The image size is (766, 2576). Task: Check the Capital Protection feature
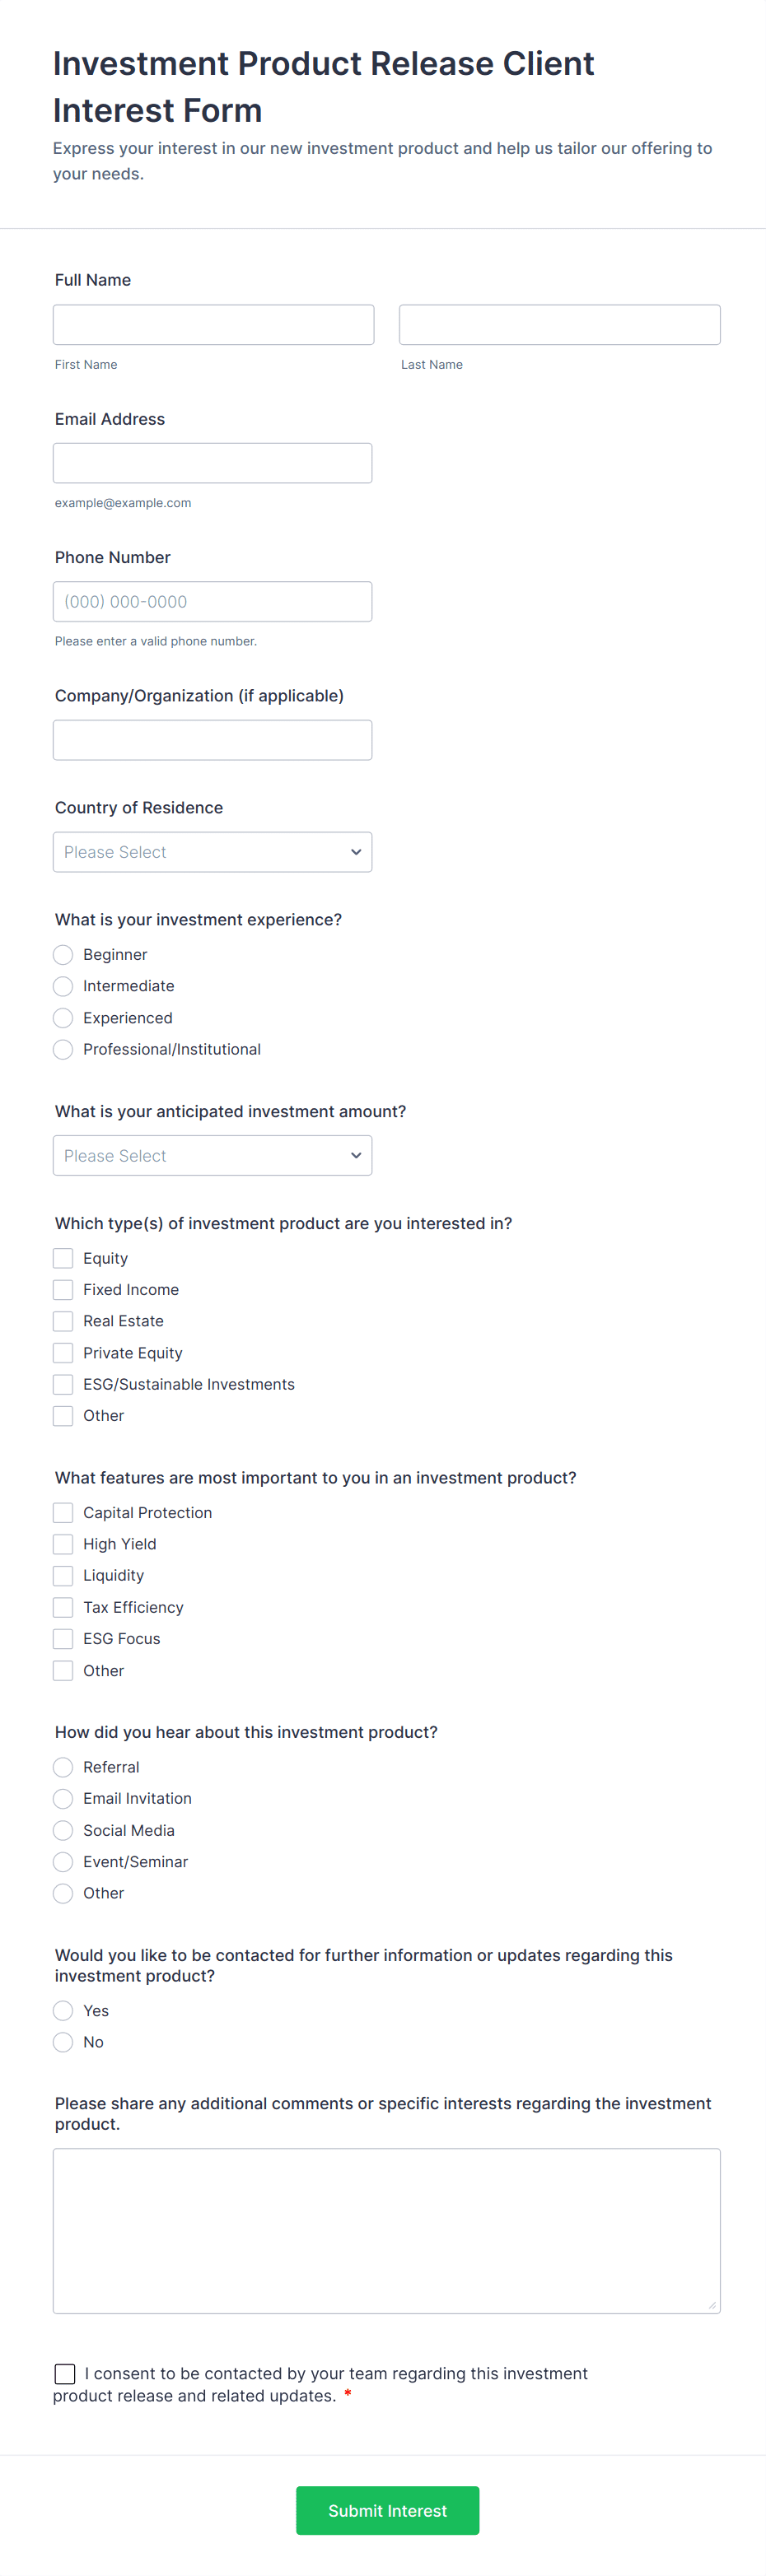[63, 1513]
